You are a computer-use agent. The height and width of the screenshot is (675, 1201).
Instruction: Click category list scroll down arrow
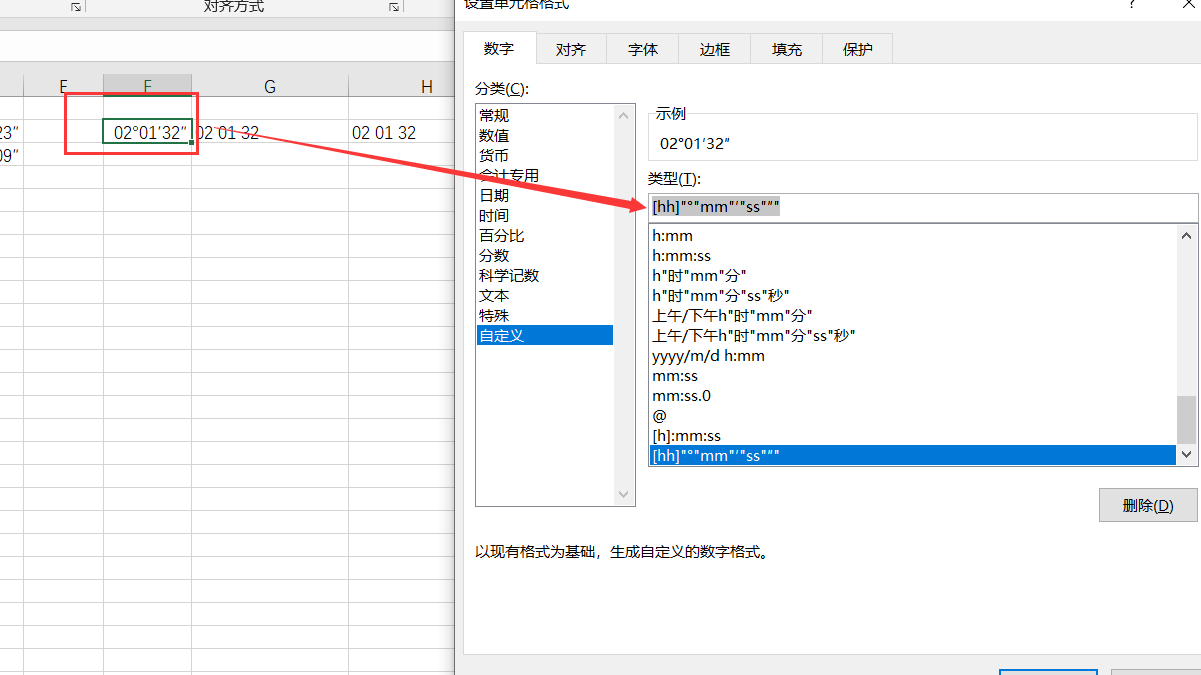click(625, 494)
